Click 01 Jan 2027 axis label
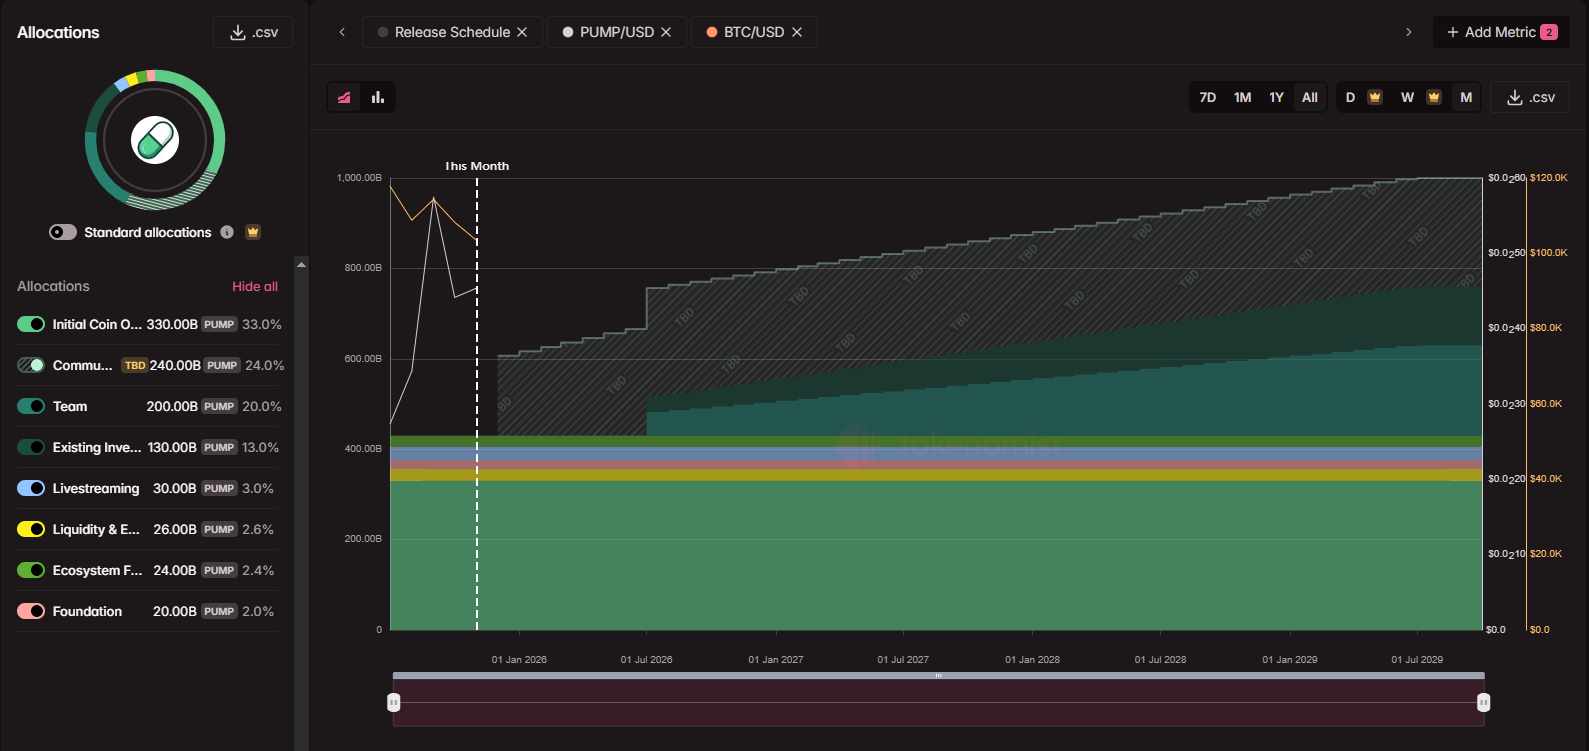Screen dimensions: 1589x751 pyautogui.click(x=776, y=659)
